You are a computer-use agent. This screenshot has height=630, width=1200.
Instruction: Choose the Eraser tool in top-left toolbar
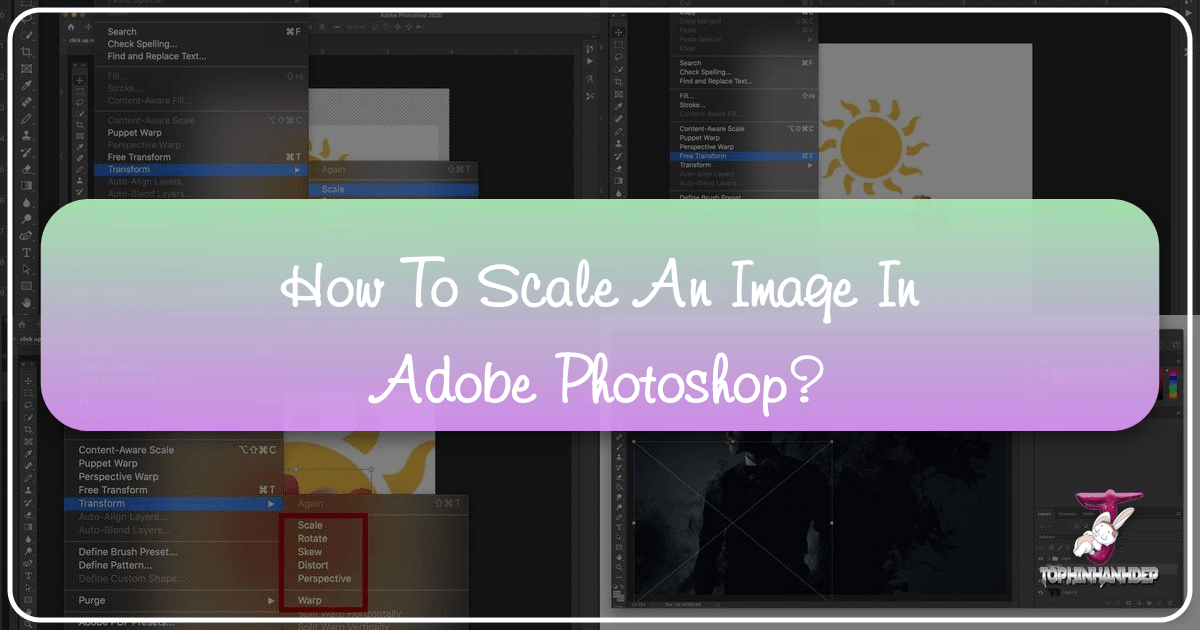coord(28,169)
